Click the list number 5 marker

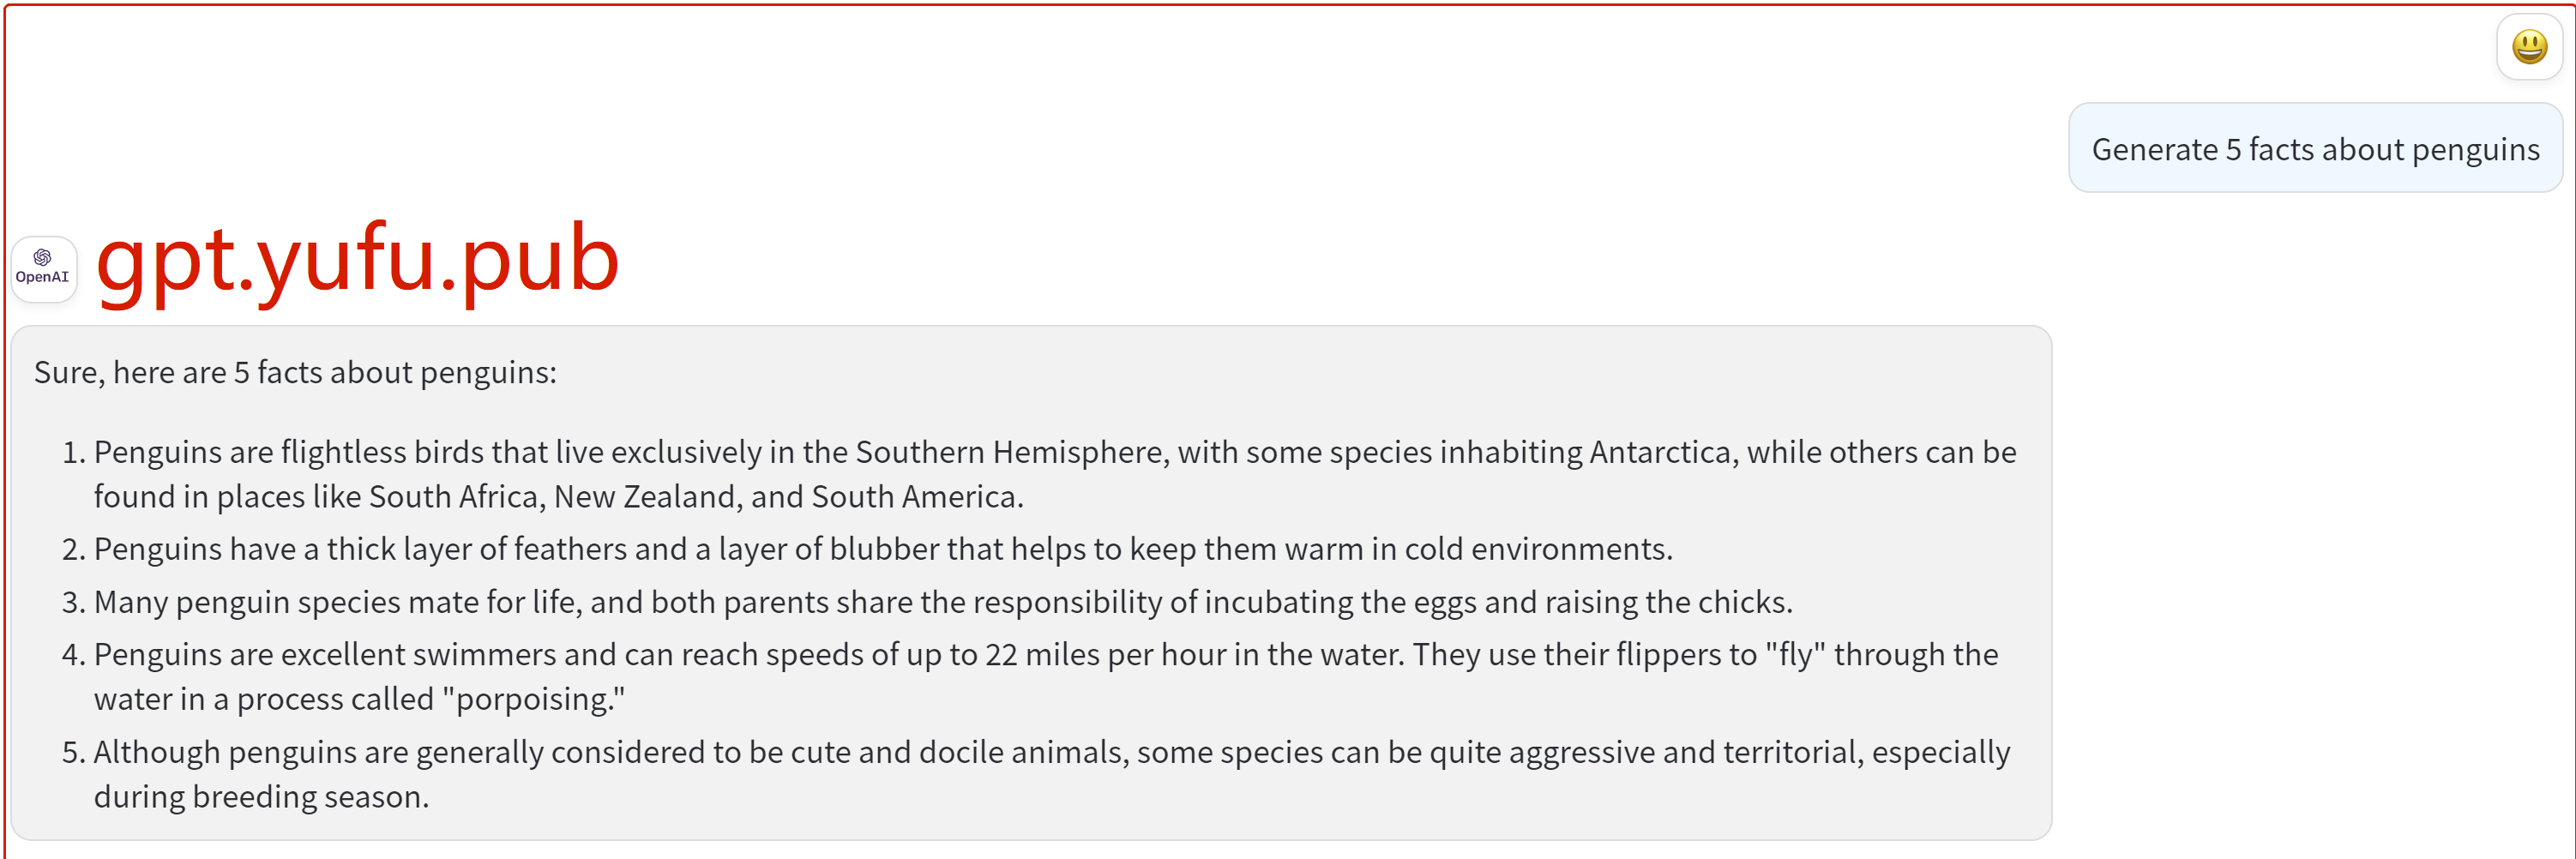coord(73,753)
